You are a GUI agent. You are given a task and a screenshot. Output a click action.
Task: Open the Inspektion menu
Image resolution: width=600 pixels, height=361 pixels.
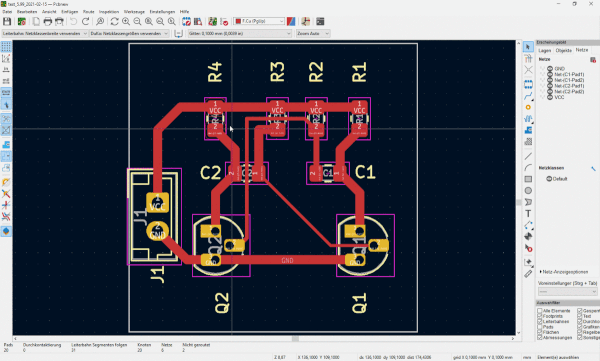pos(109,12)
